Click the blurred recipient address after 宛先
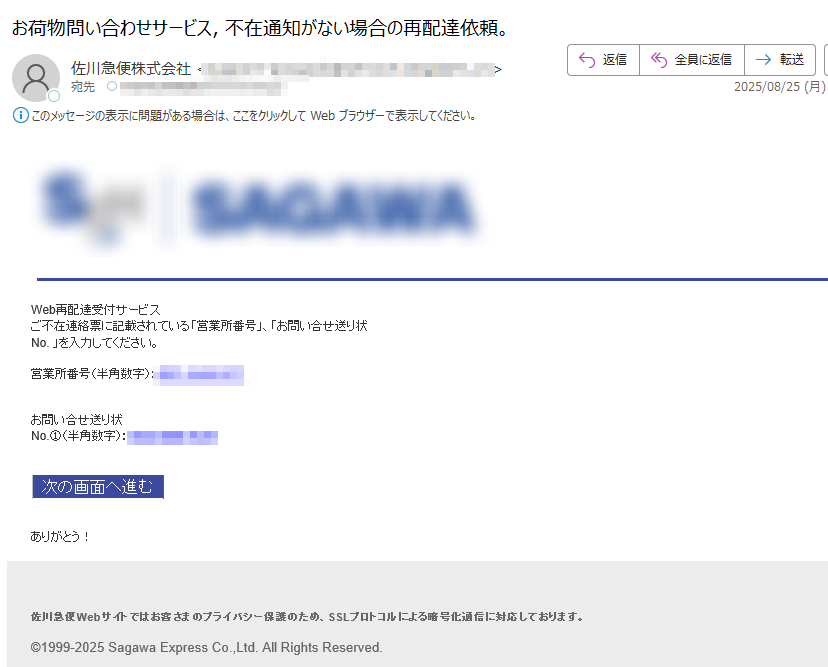 click(x=203, y=87)
